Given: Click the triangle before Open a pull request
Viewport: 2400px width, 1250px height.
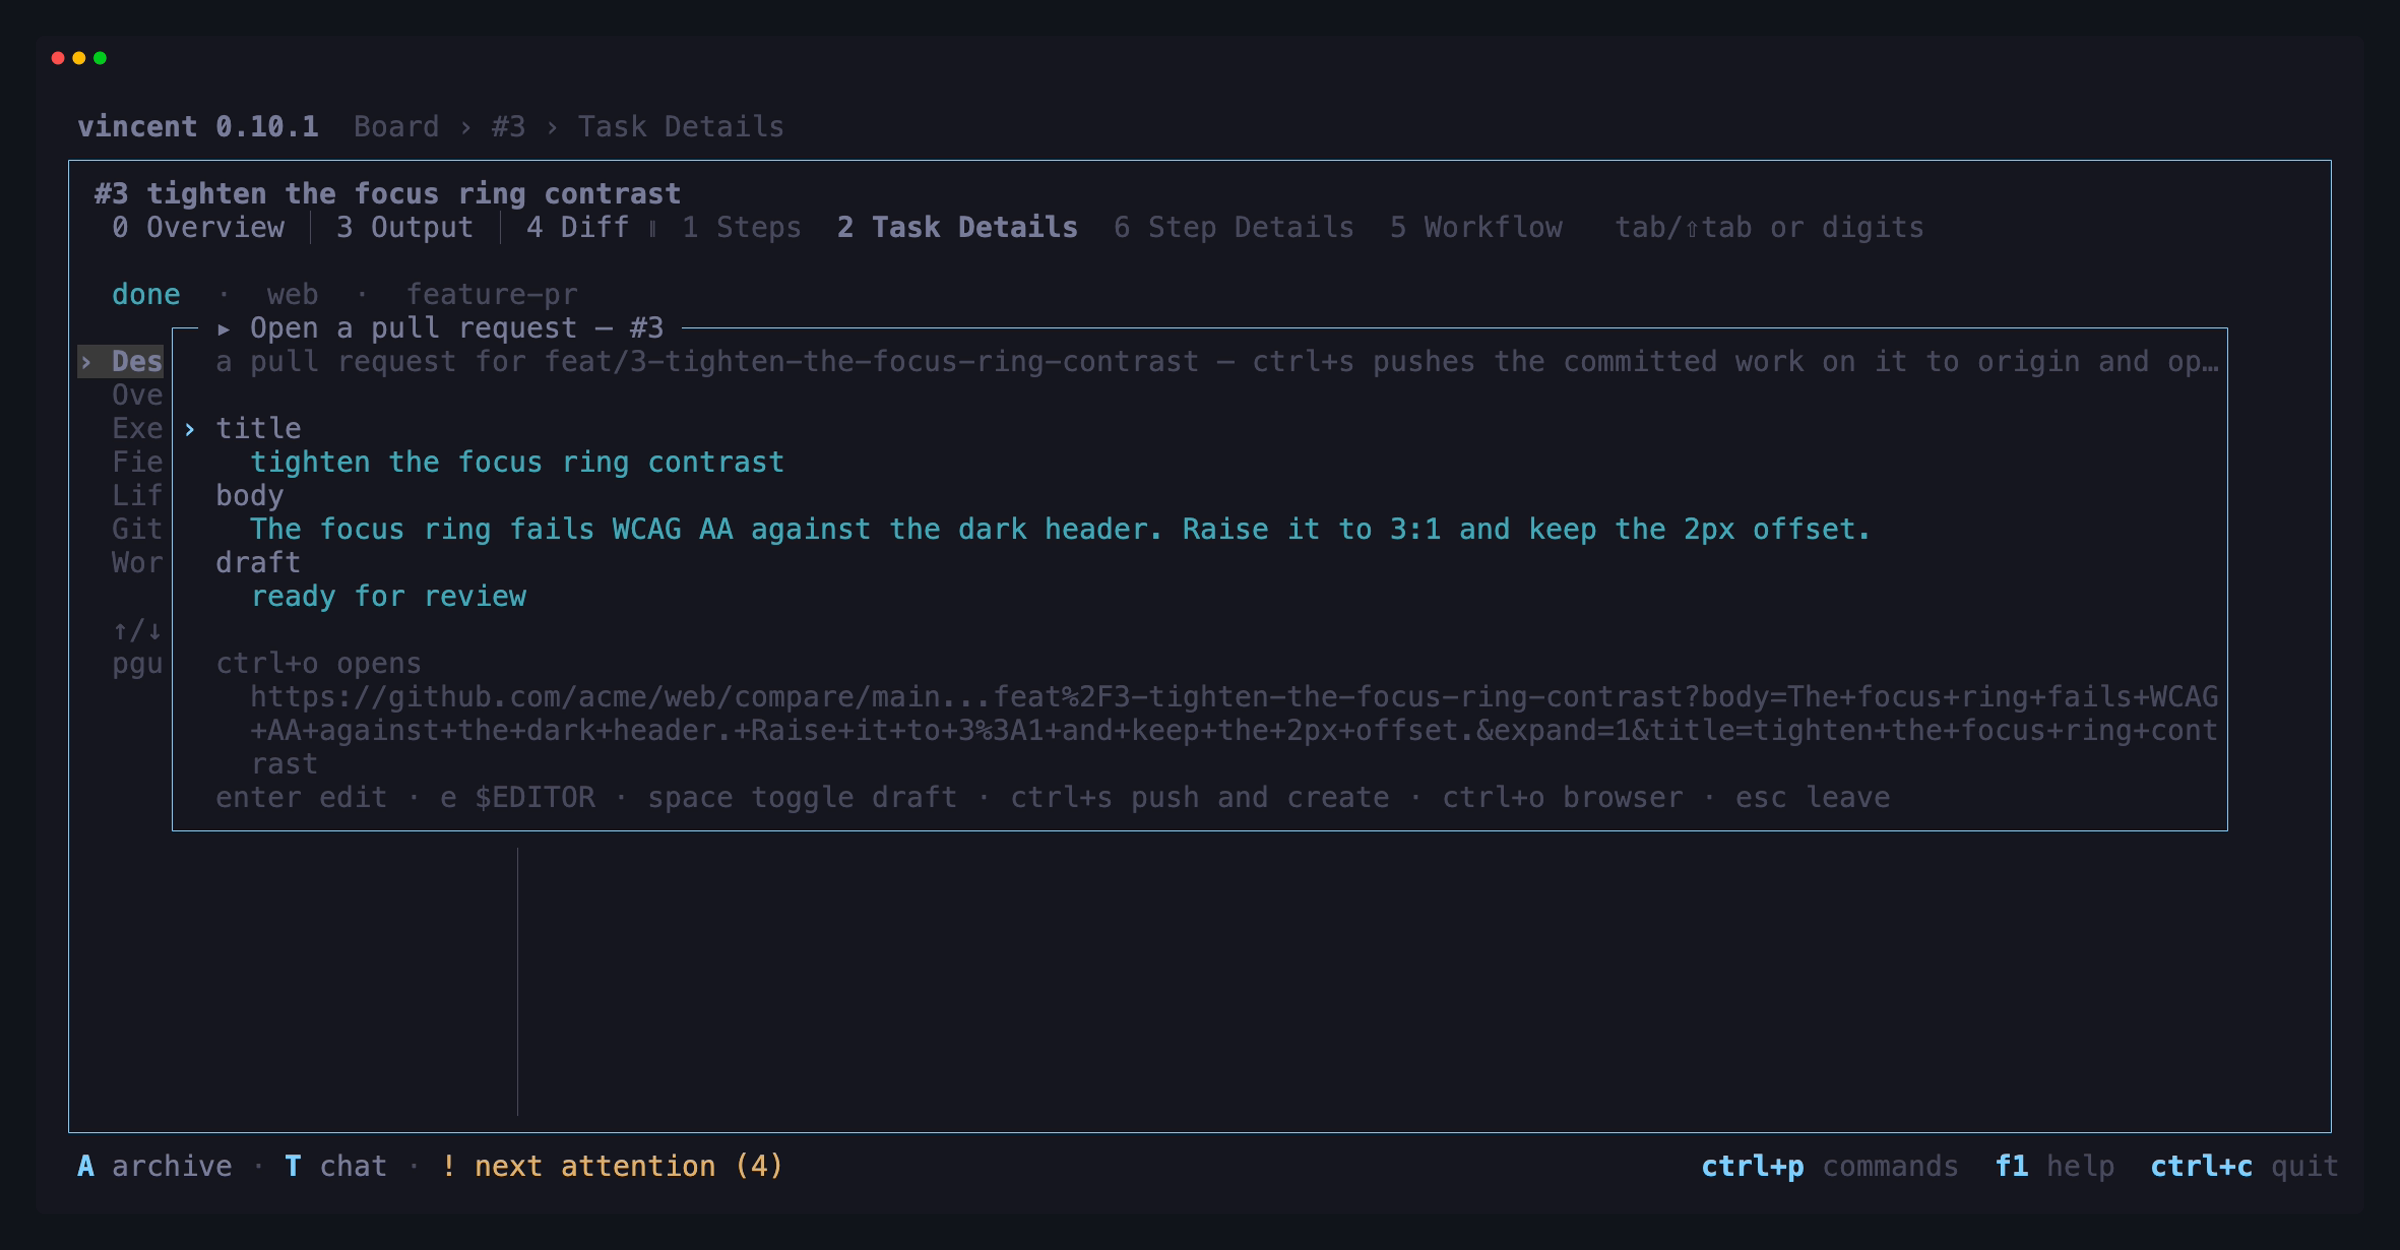Looking at the screenshot, I should point(224,328).
